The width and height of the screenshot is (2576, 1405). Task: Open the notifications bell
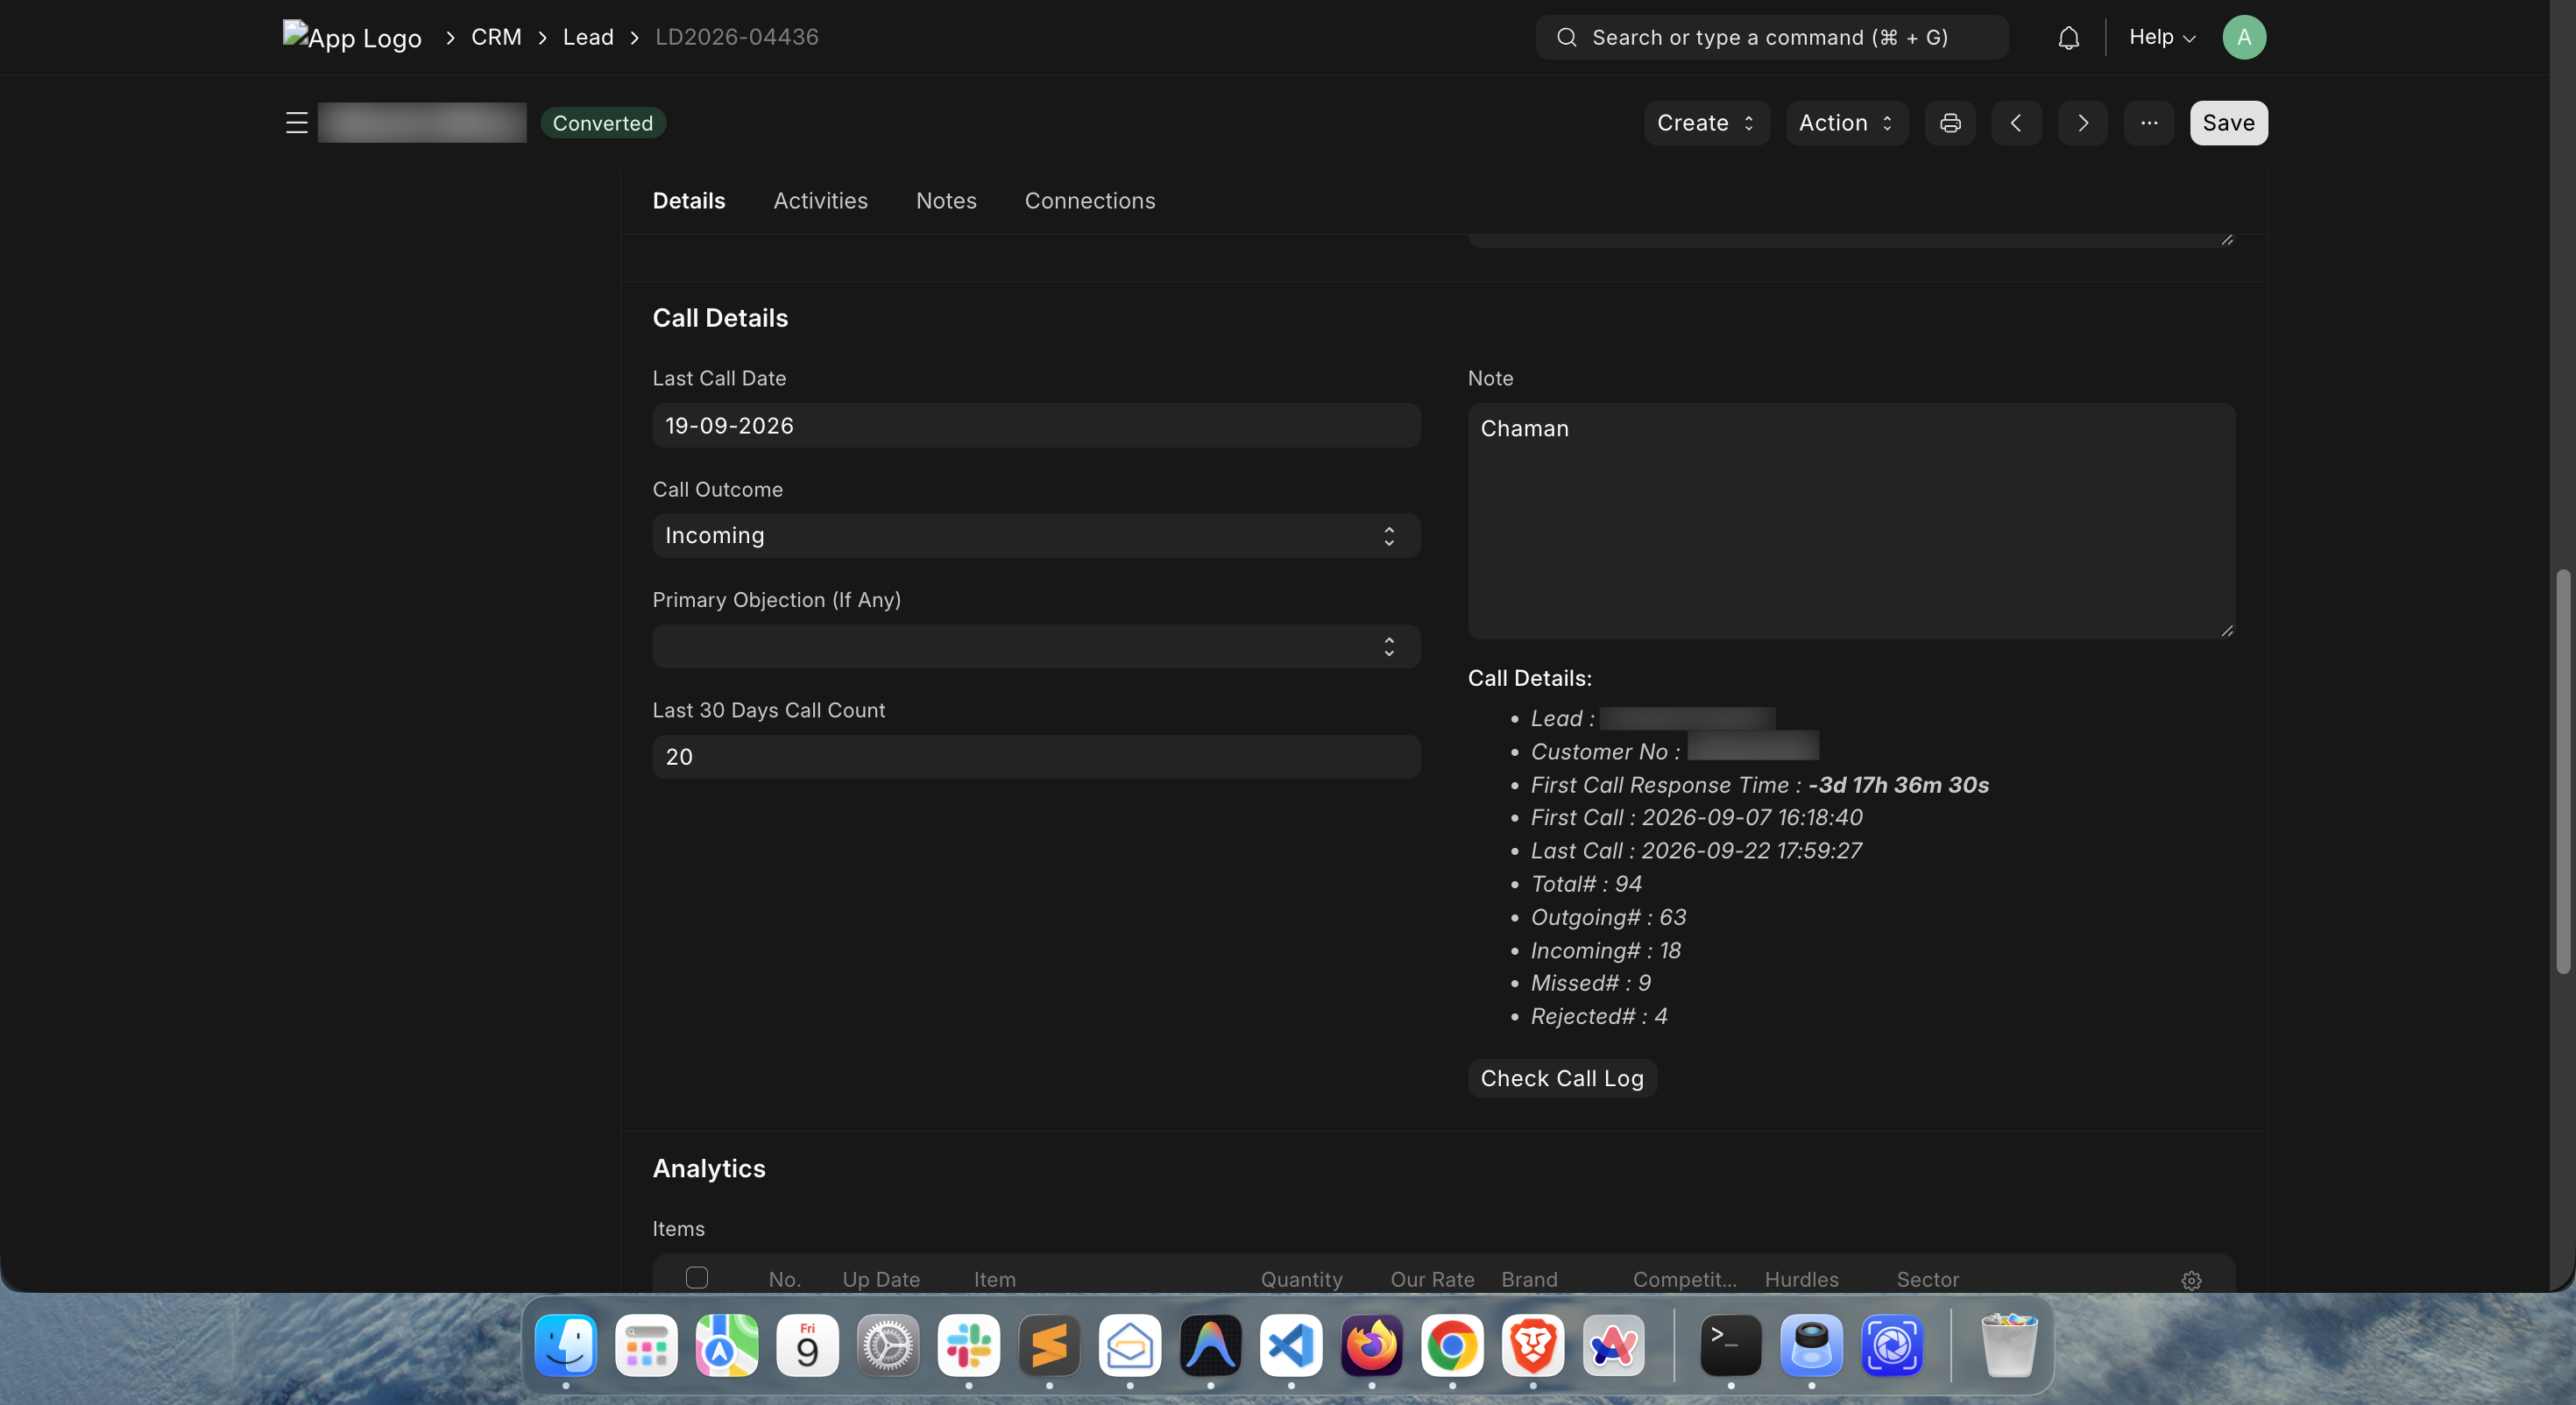point(2068,38)
